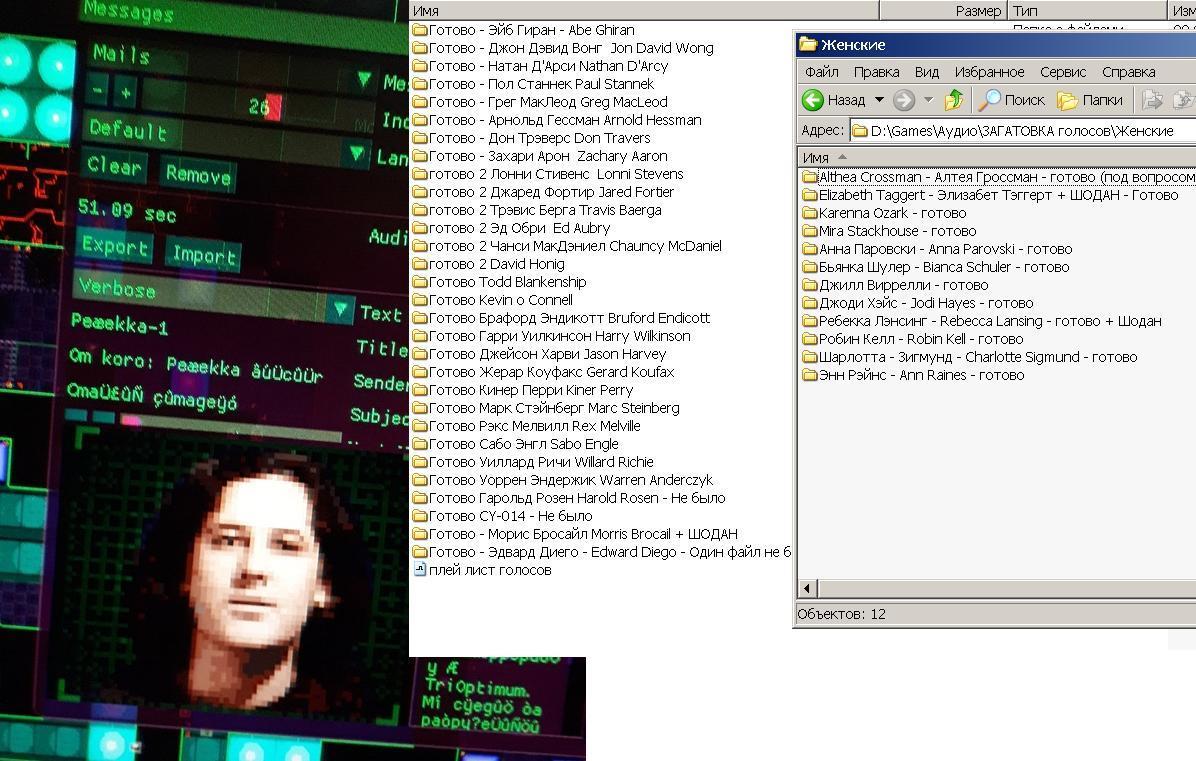The width and height of the screenshot is (1196, 761).
Task: Select Шарлотта - Зигмунд - Charlotte Sigmund folder
Action: pos(978,357)
